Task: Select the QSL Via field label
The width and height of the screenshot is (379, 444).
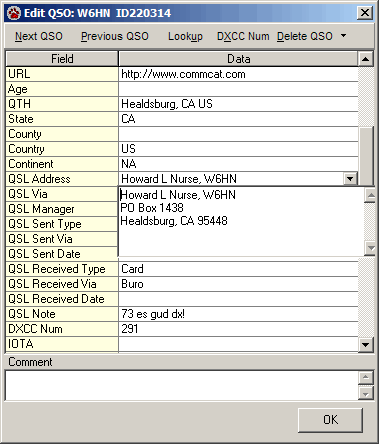Action: (62, 194)
